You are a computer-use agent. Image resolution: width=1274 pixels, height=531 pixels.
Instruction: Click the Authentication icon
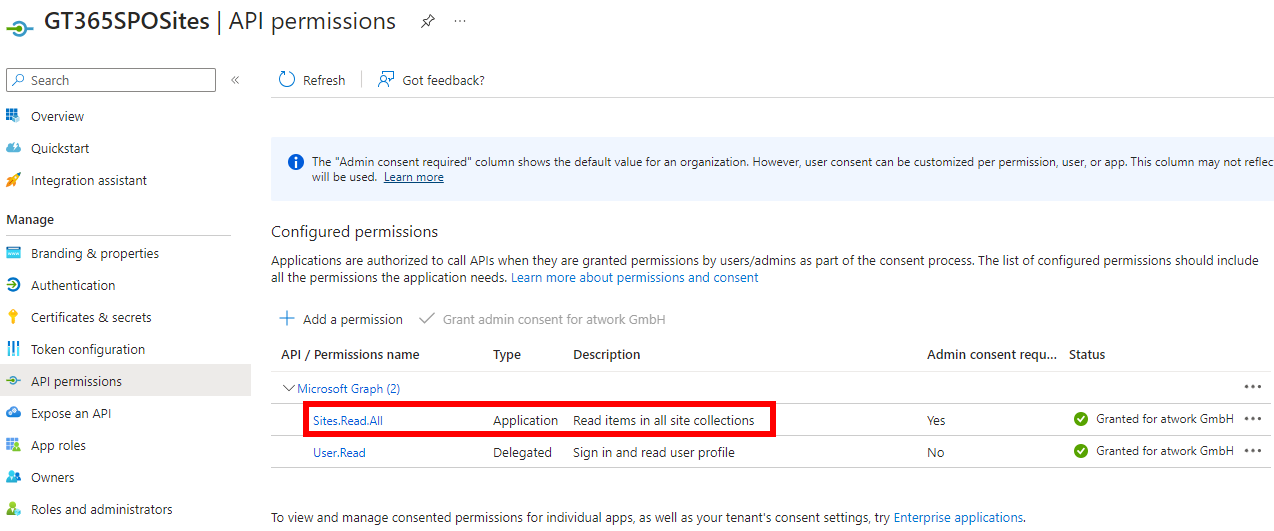click(13, 285)
